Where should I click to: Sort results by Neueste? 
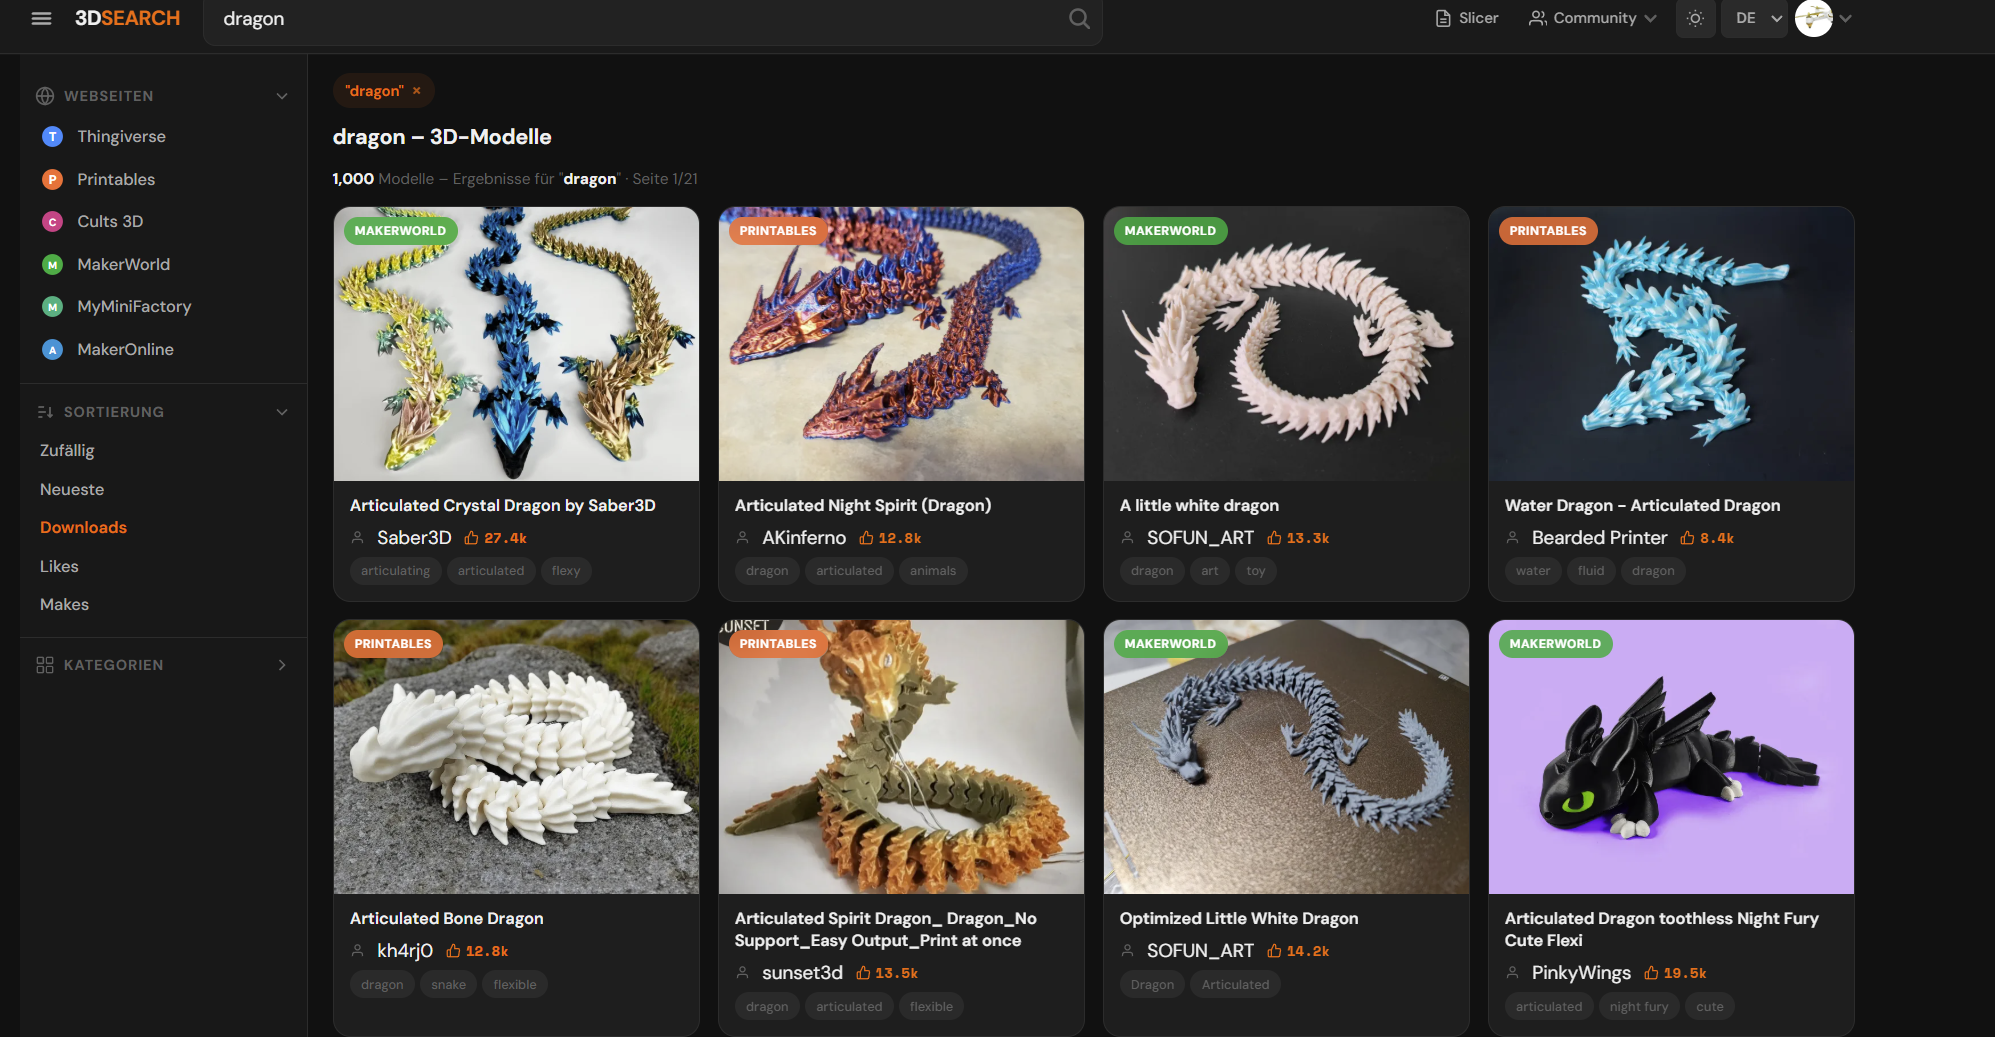[72, 489]
